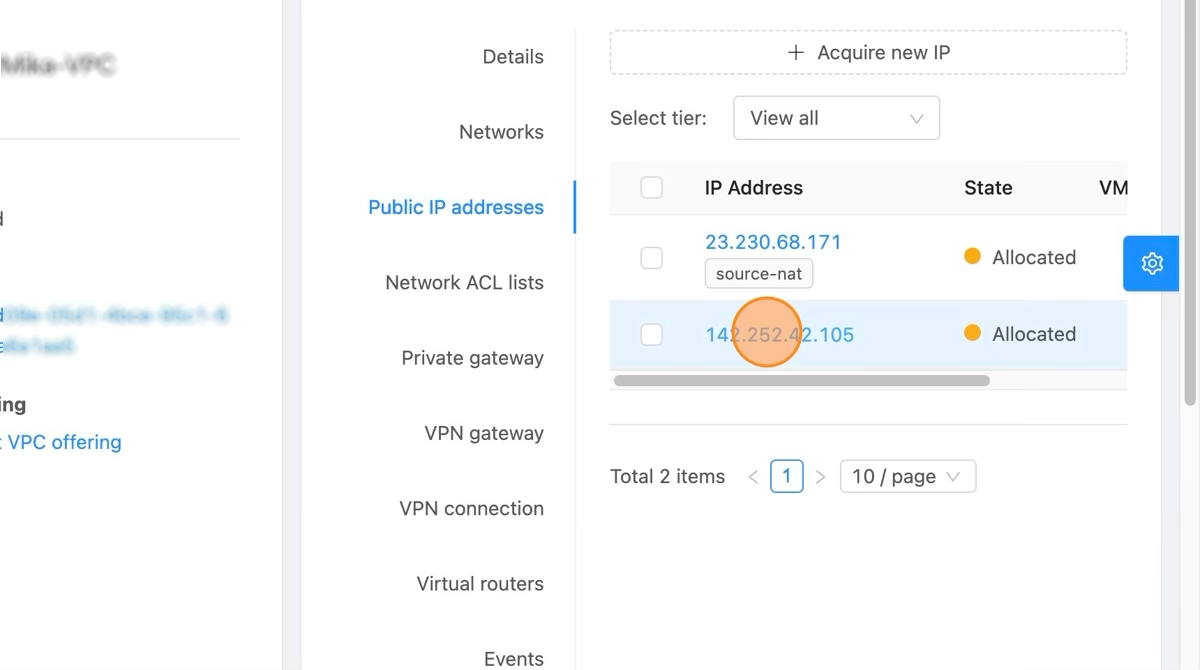Screen dimensions: 1200x670
Task: Go to previous page arrow
Action: (x=753, y=477)
